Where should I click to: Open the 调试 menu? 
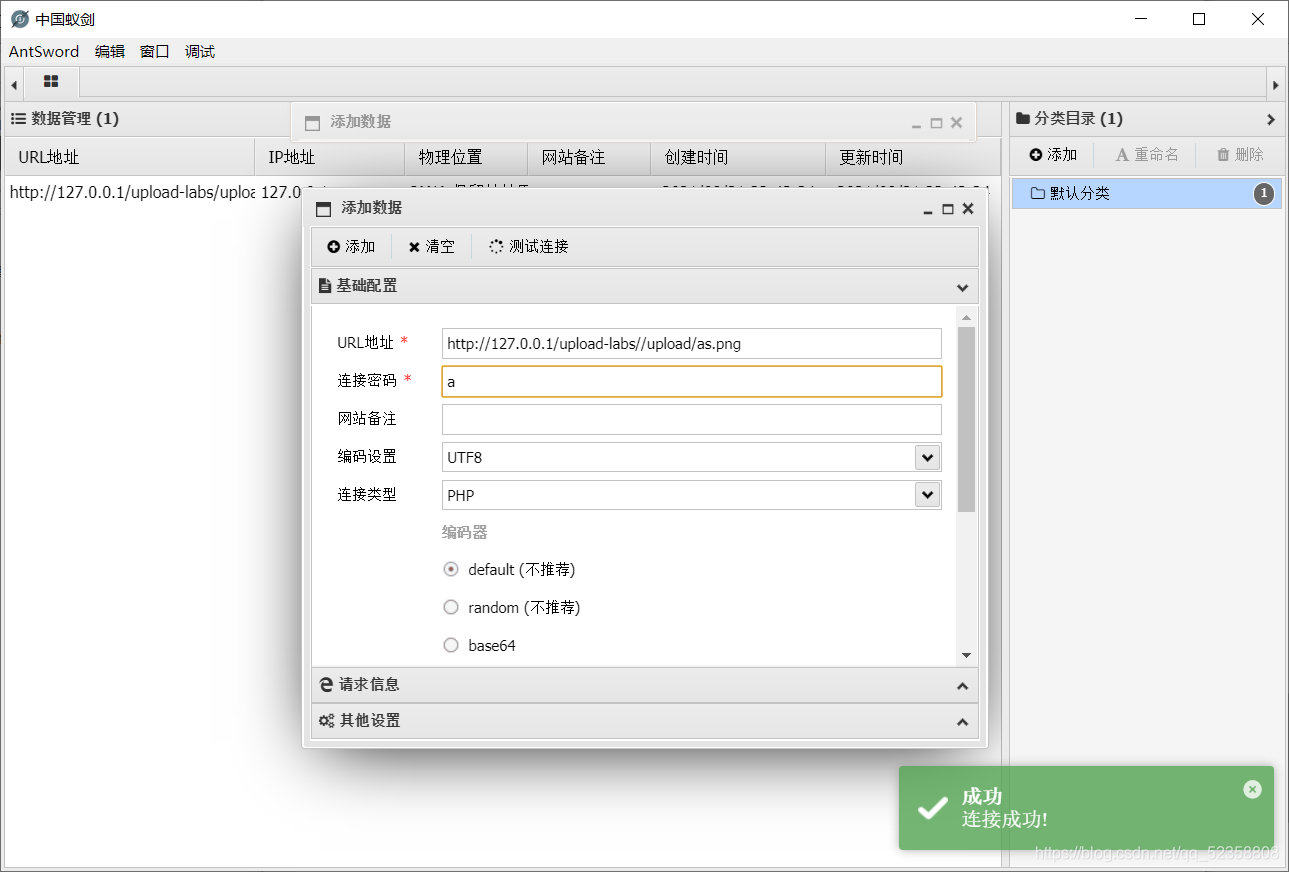click(x=200, y=52)
